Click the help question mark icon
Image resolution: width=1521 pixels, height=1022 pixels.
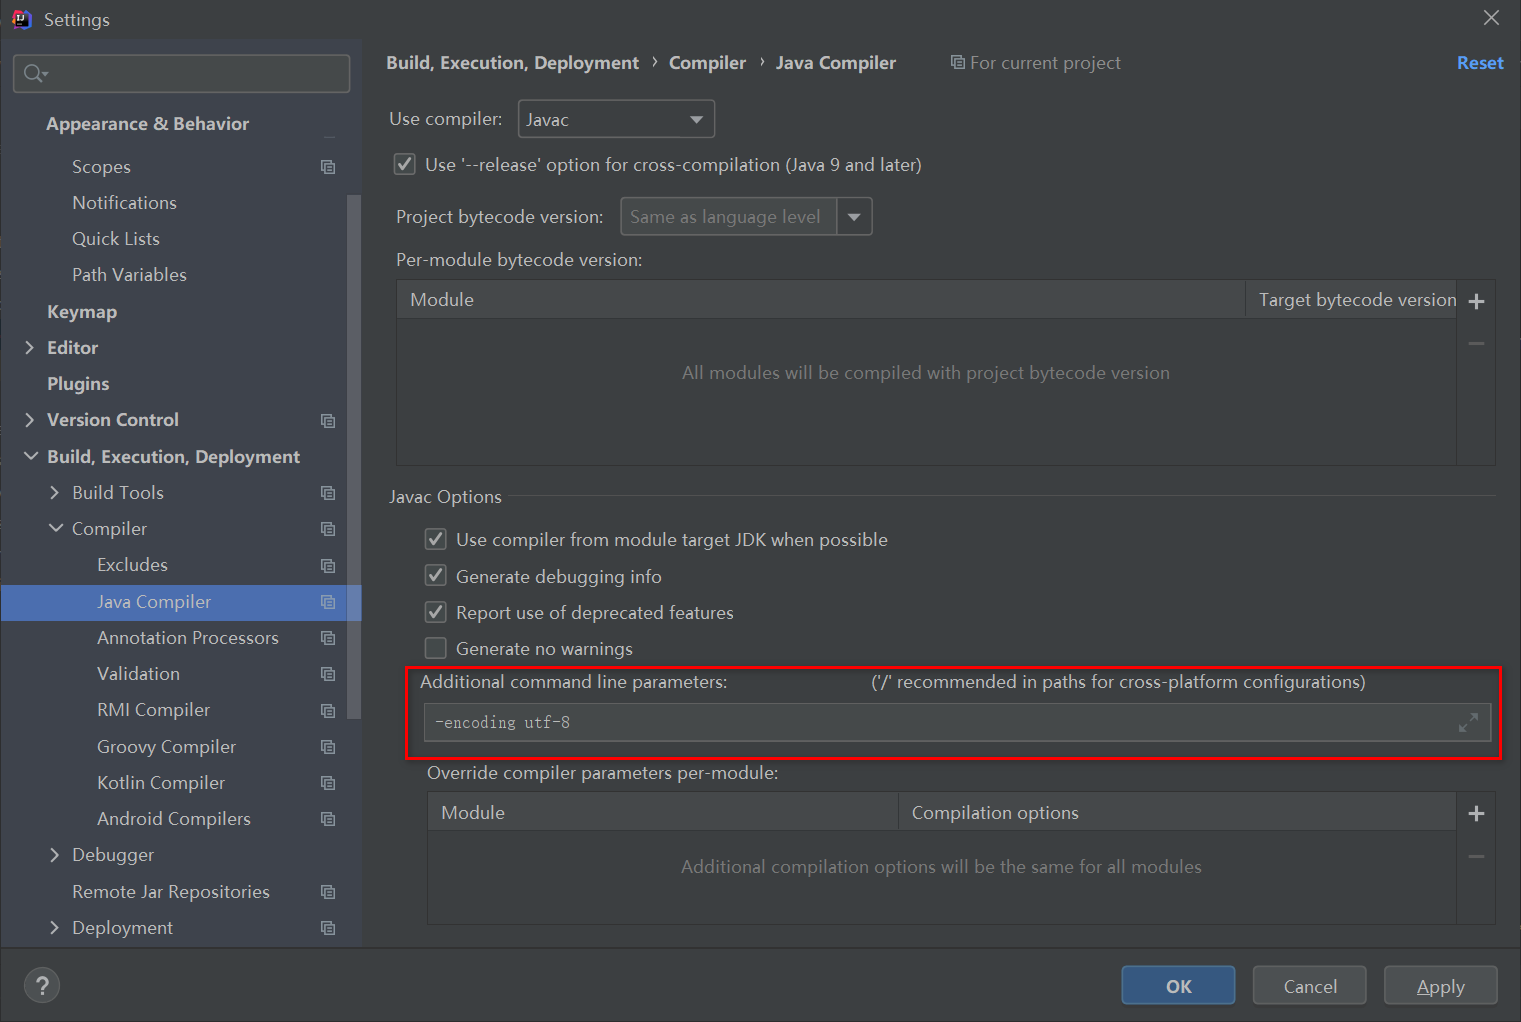(42, 985)
